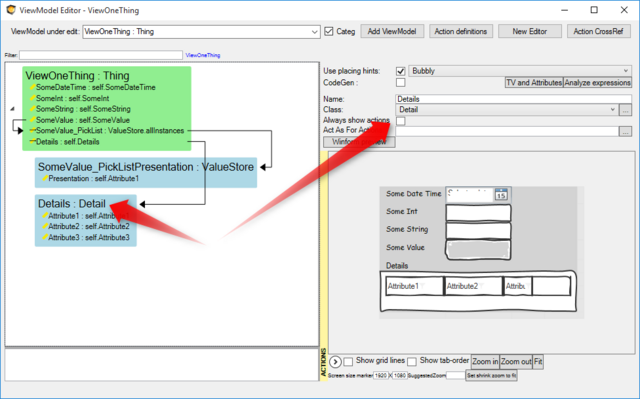This screenshot has height=399, width=640.
Task: Open the Bubbly style dropdown
Action: pos(520,71)
